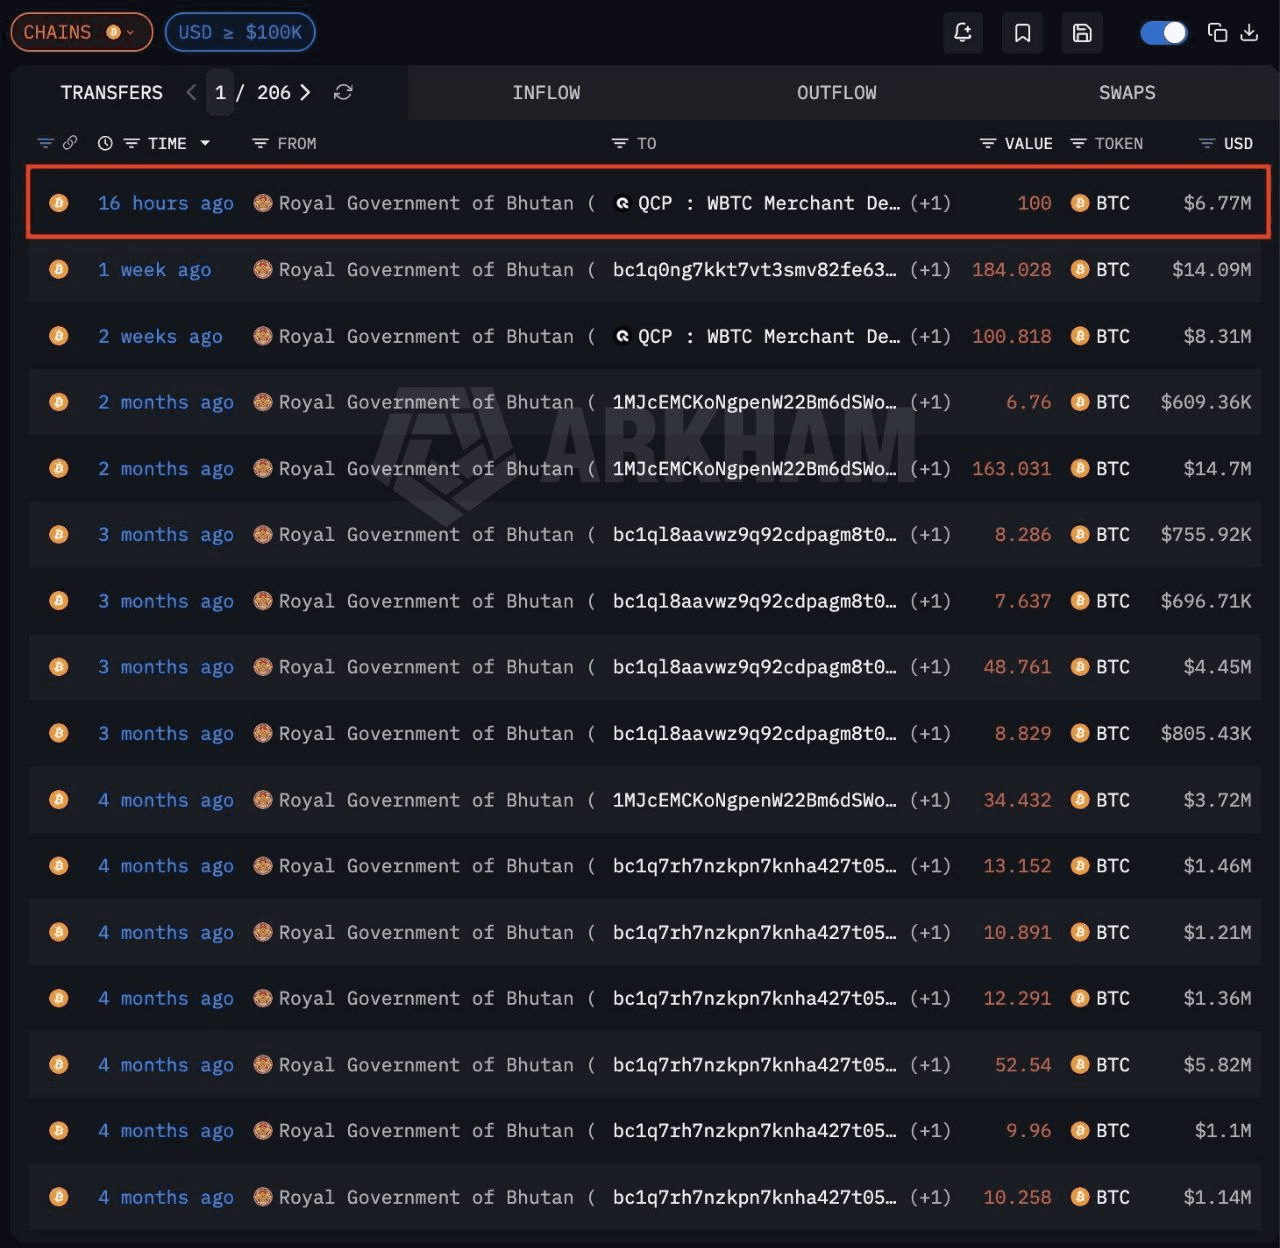Click the alert bell icon
The width and height of the screenshot is (1280, 1248).
click(962, 33)
